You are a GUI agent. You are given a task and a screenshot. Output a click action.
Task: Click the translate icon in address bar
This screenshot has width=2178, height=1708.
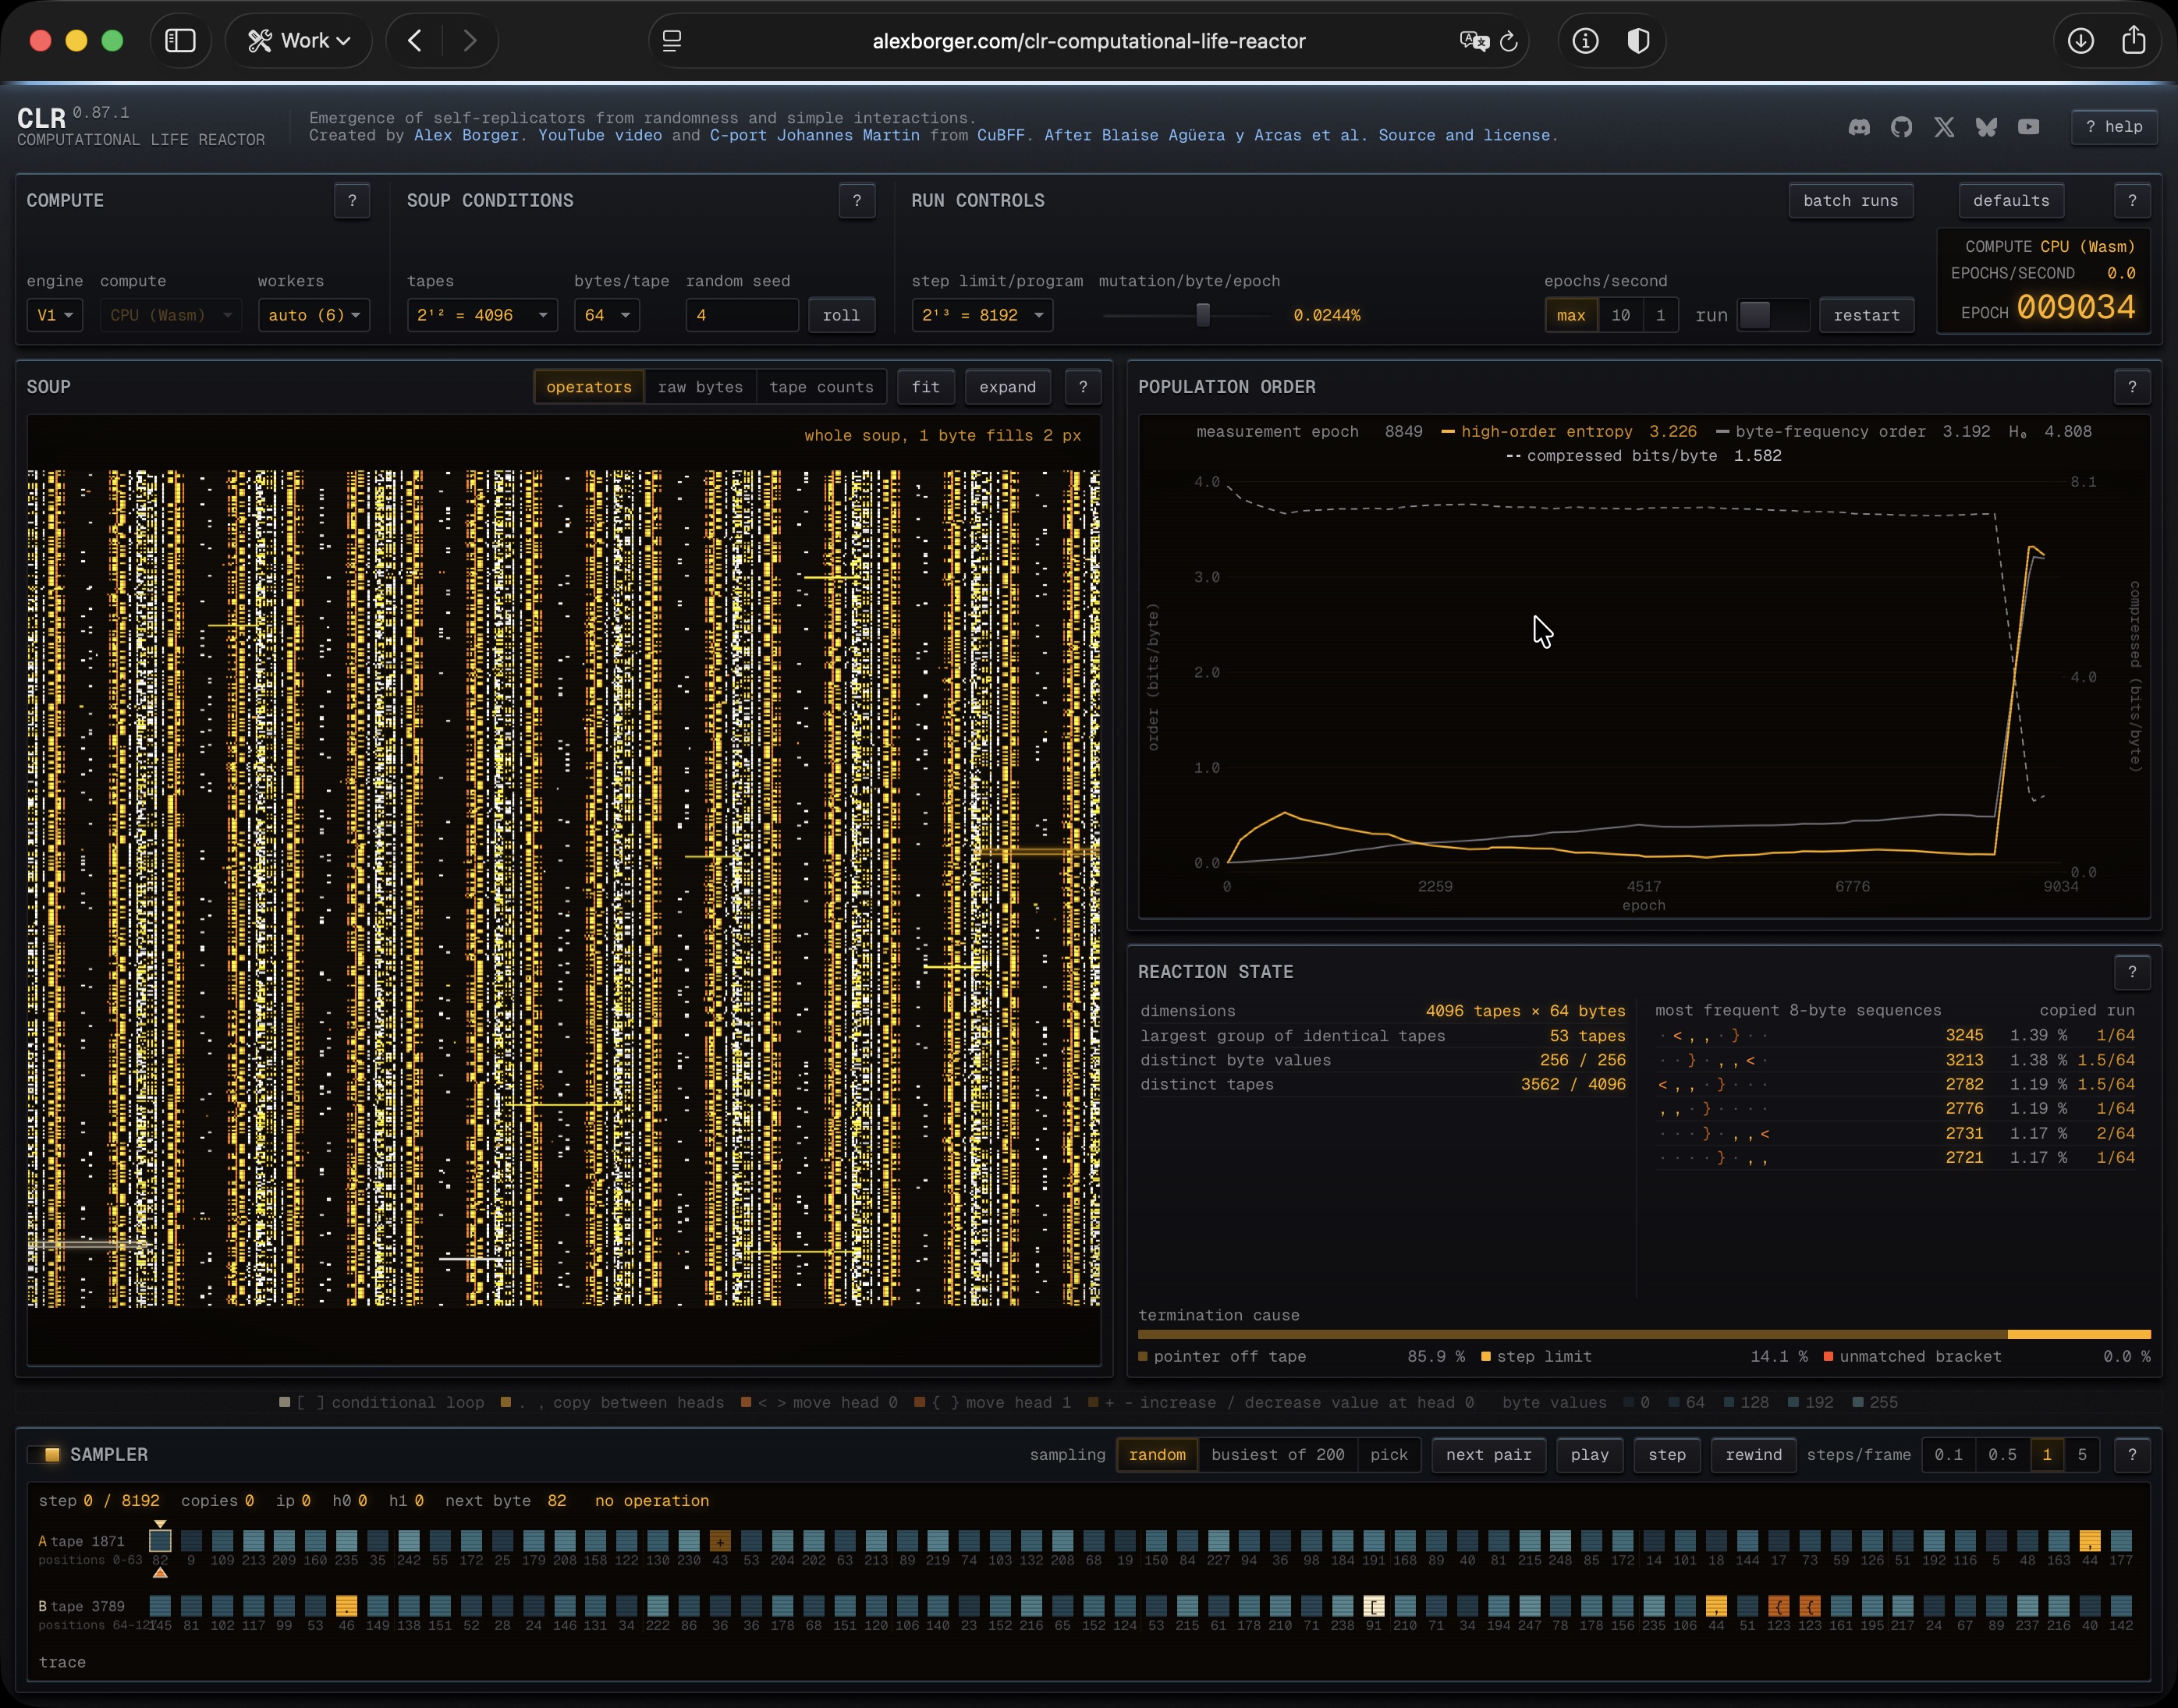pos(1474,41)
